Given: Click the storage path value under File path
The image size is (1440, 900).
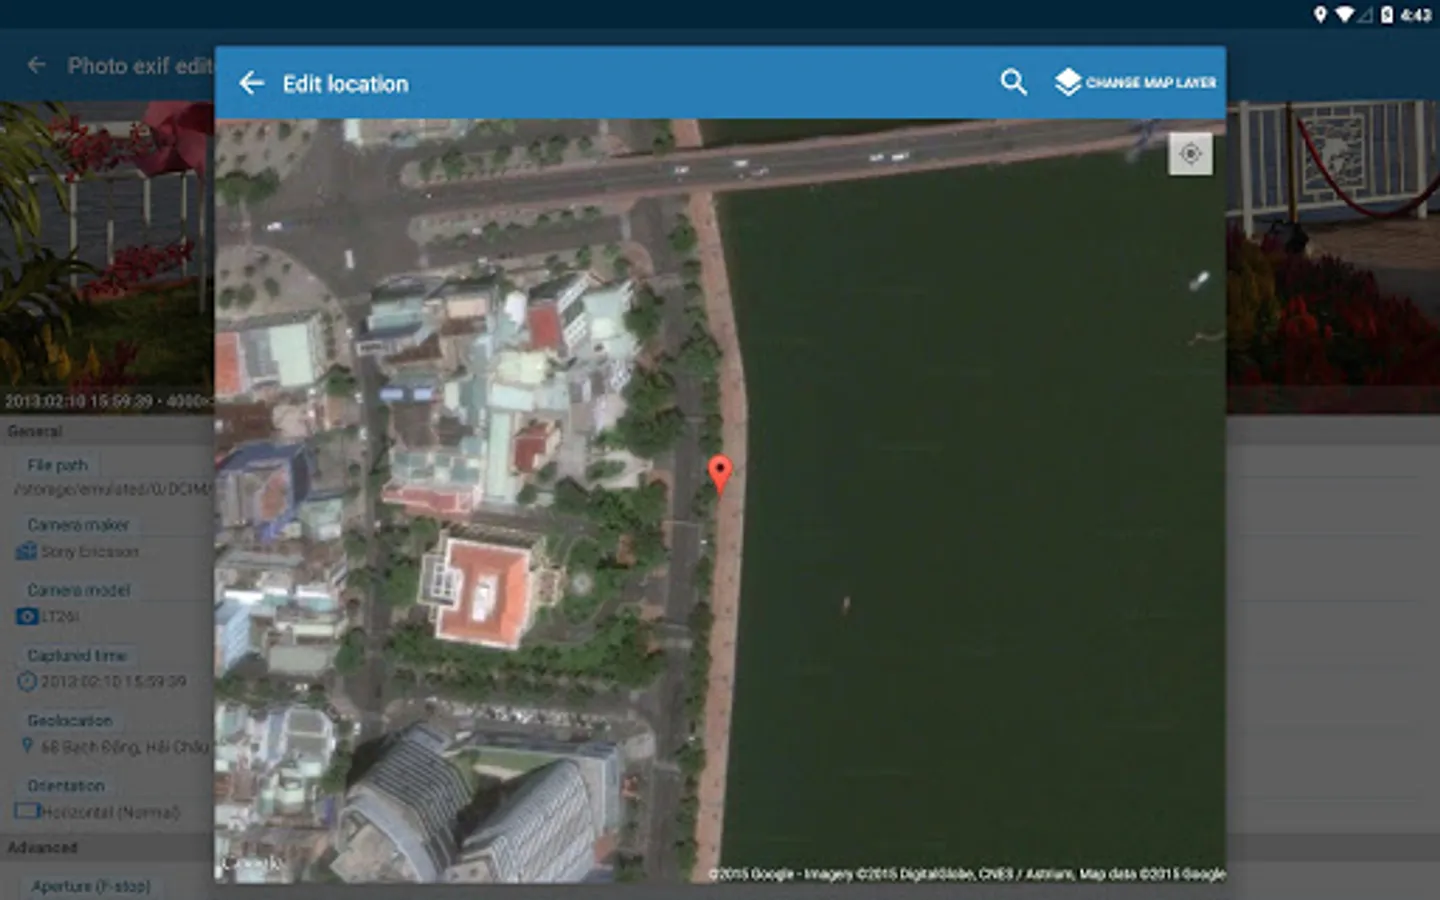Looking at the screenshot, I should 114,489.
